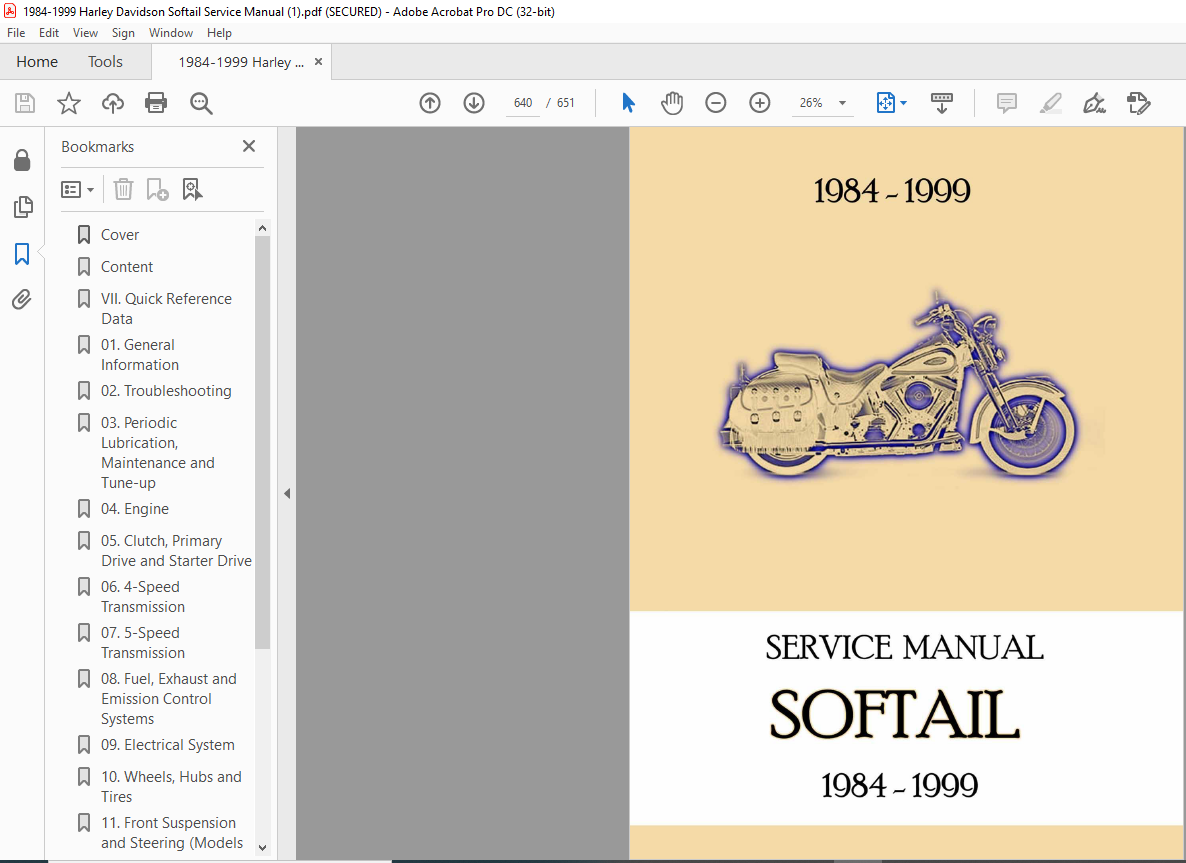This screenshot has height=863, width=1186.
Task: Open 11. Front Suspension and Steering bookmark
Action: coord(172,833)
